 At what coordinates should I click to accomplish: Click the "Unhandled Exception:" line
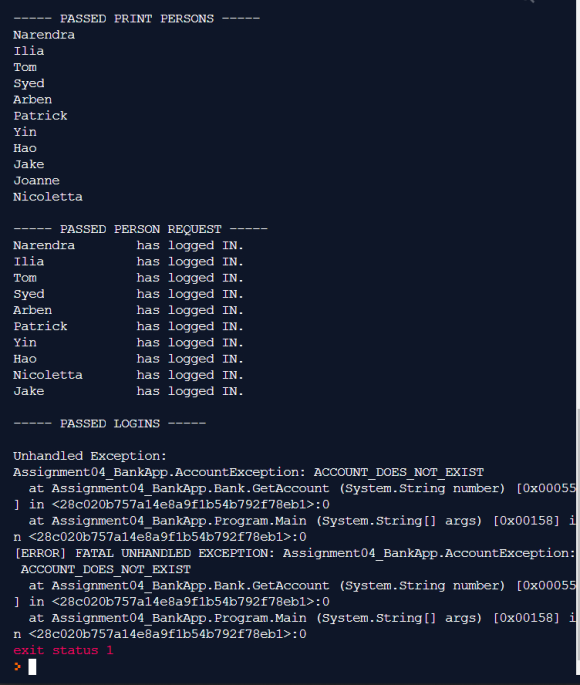[90, 456]
